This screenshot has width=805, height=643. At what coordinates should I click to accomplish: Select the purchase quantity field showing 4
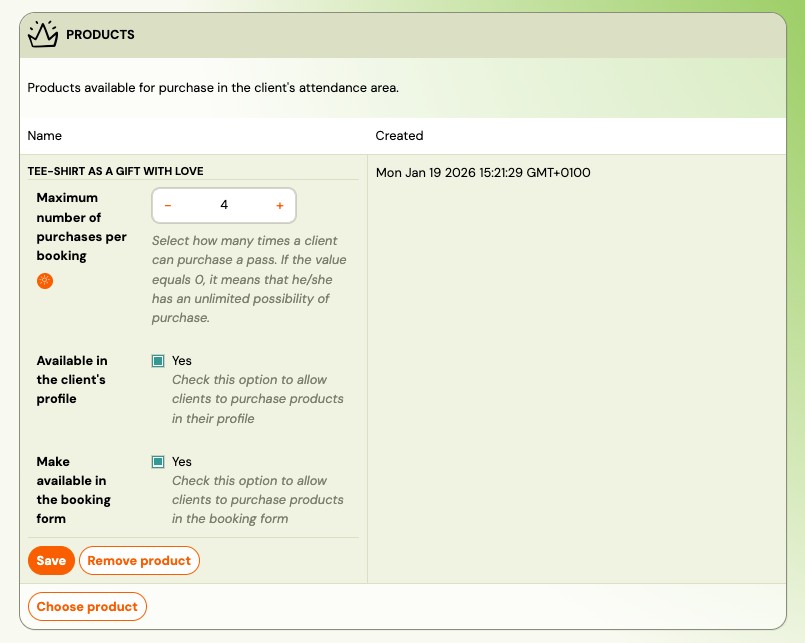click(223, 205)
